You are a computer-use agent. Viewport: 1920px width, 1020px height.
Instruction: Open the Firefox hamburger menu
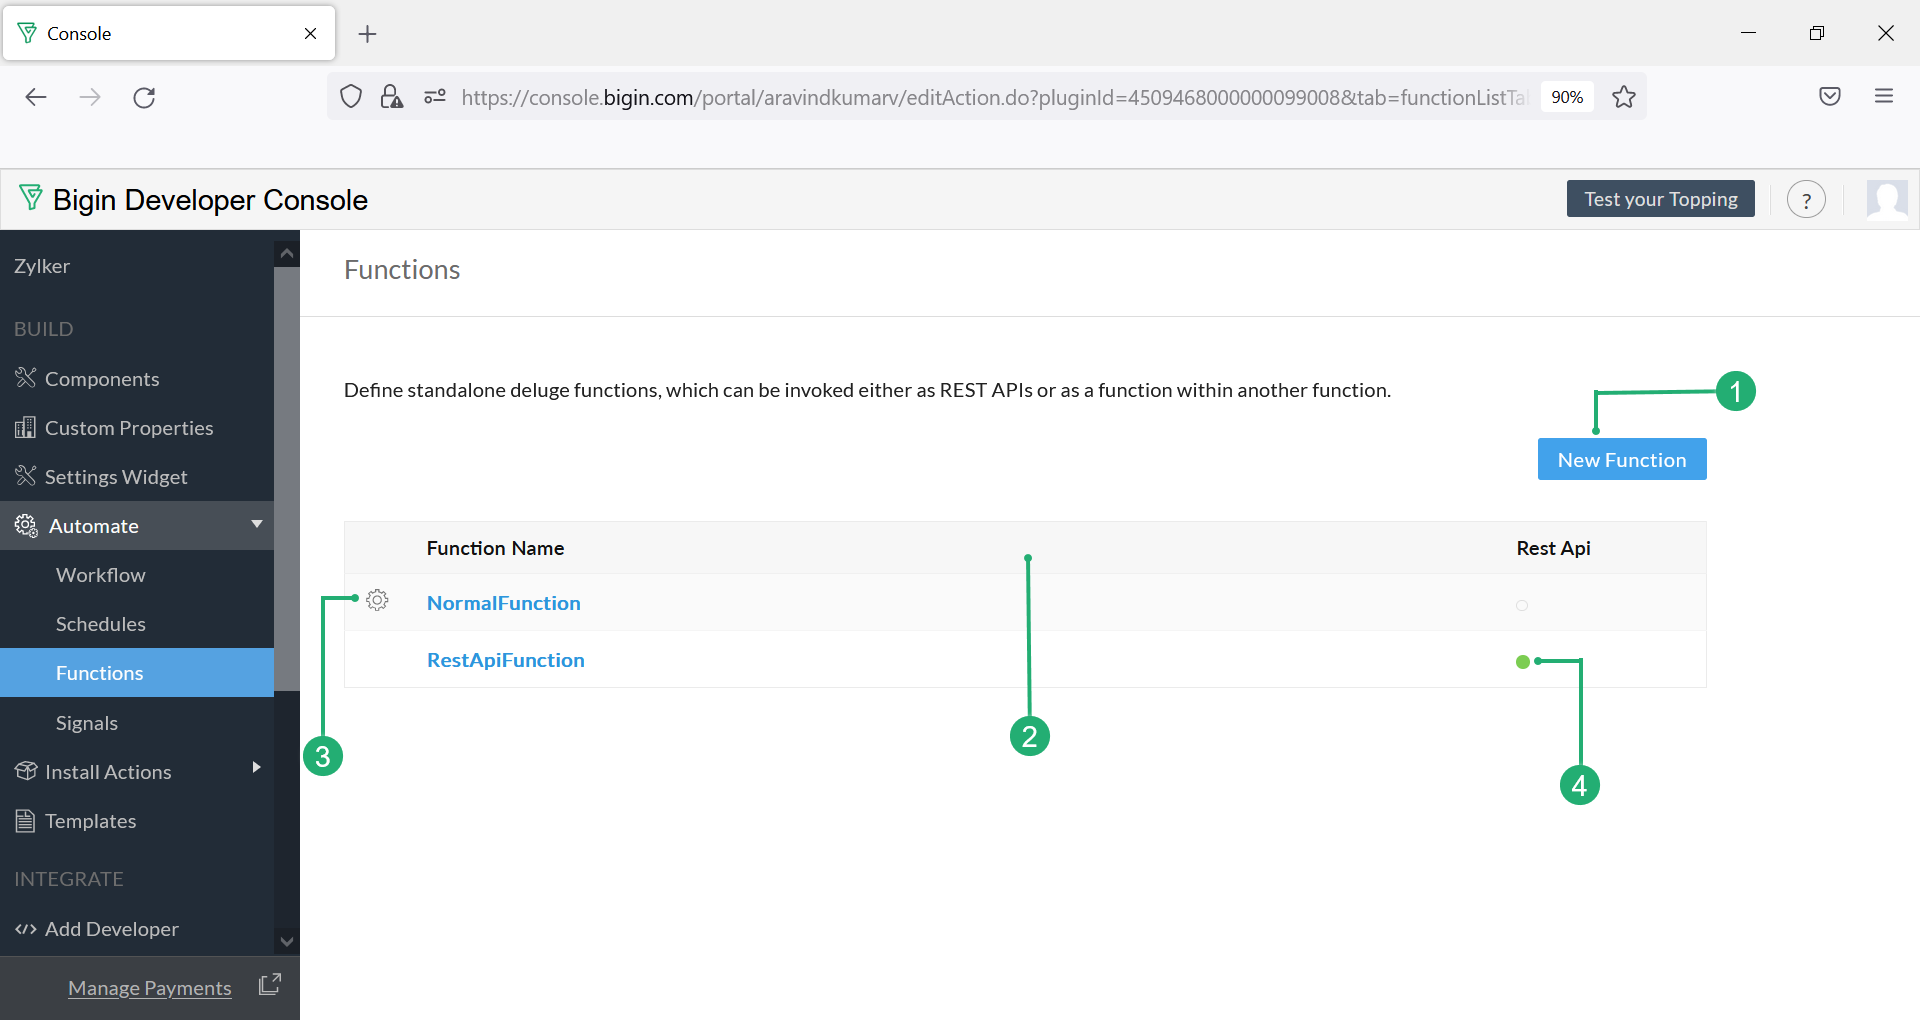point(1884,96)
